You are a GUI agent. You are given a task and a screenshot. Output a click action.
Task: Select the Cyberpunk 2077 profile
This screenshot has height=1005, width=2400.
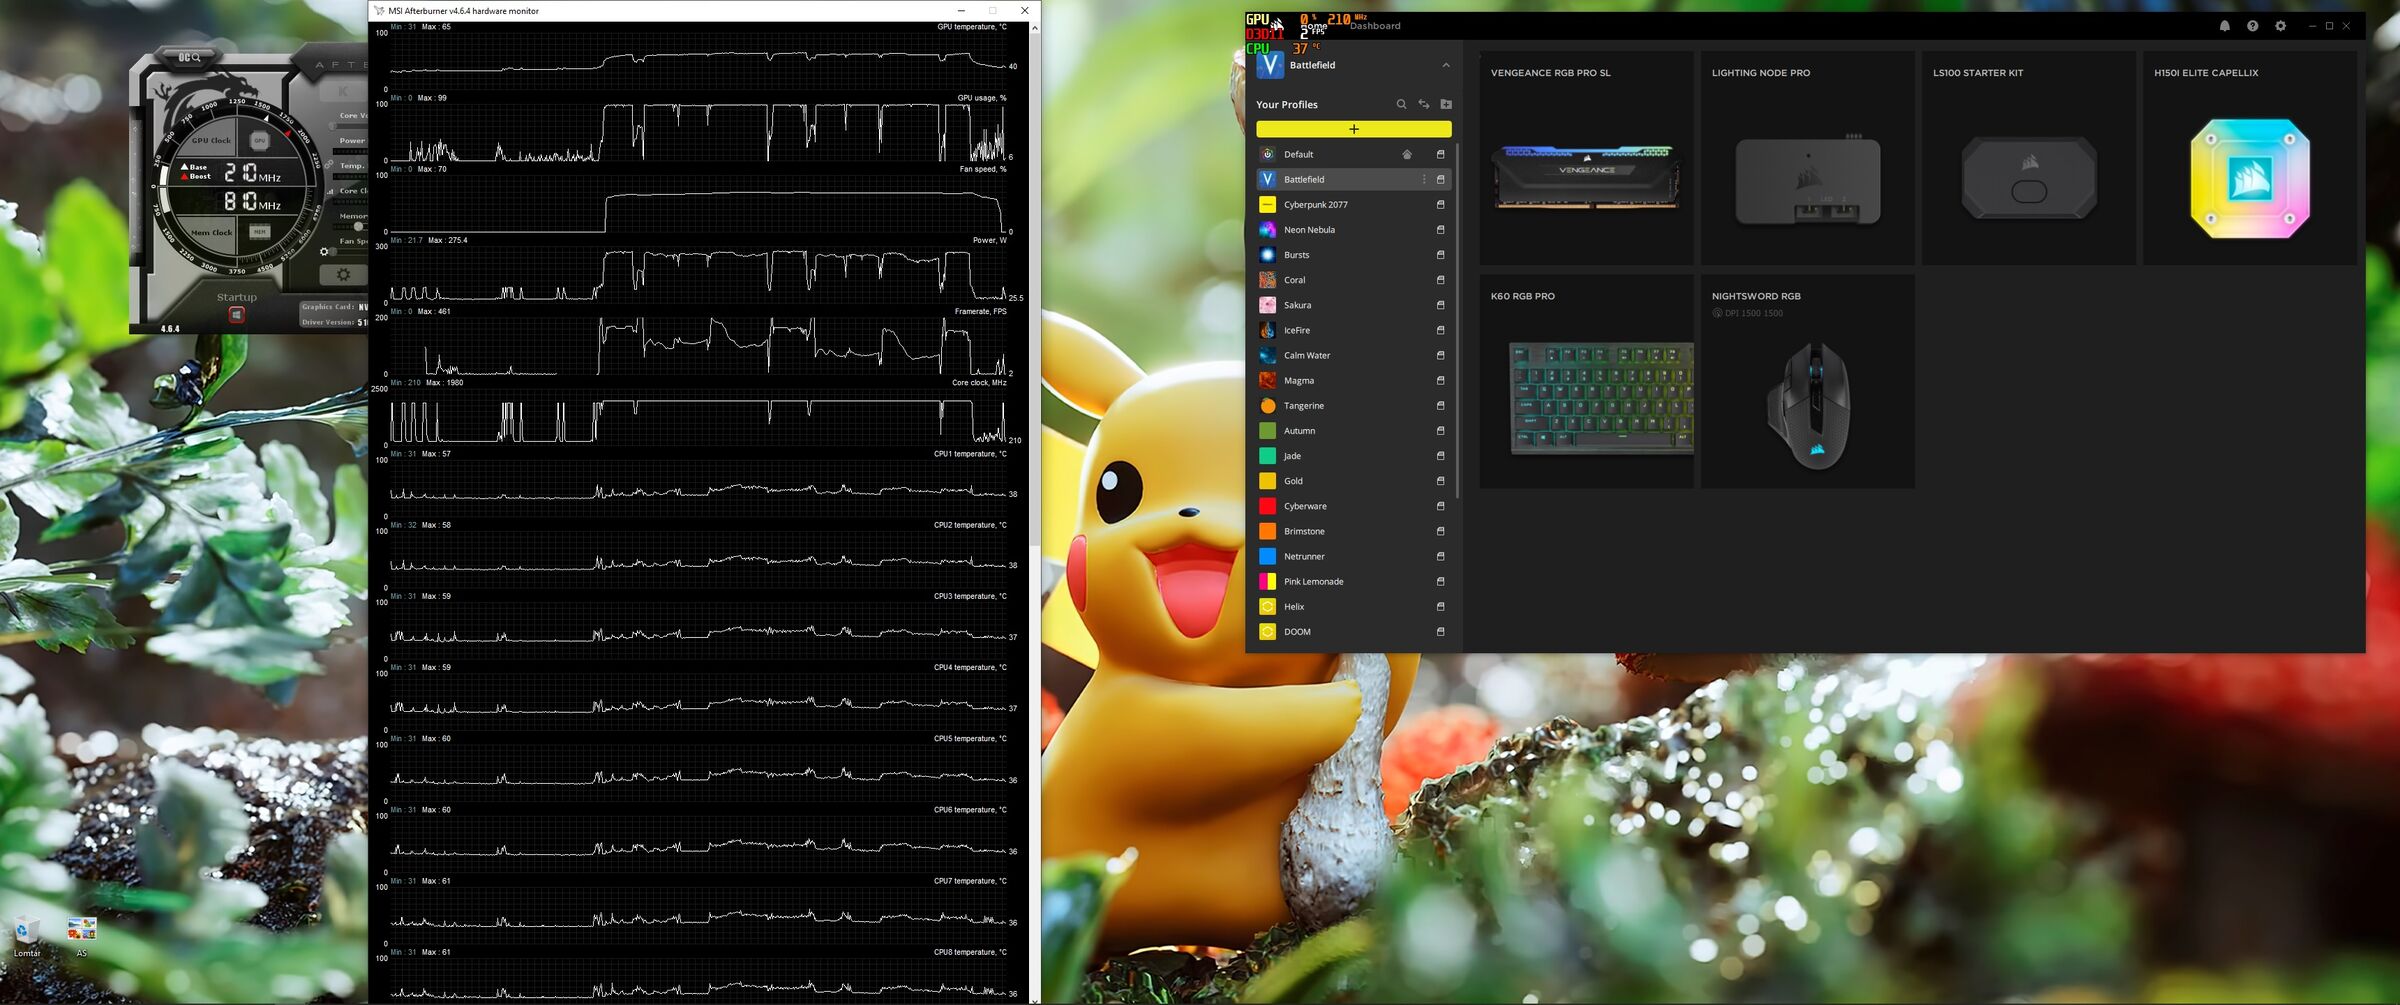point(1354,204)
